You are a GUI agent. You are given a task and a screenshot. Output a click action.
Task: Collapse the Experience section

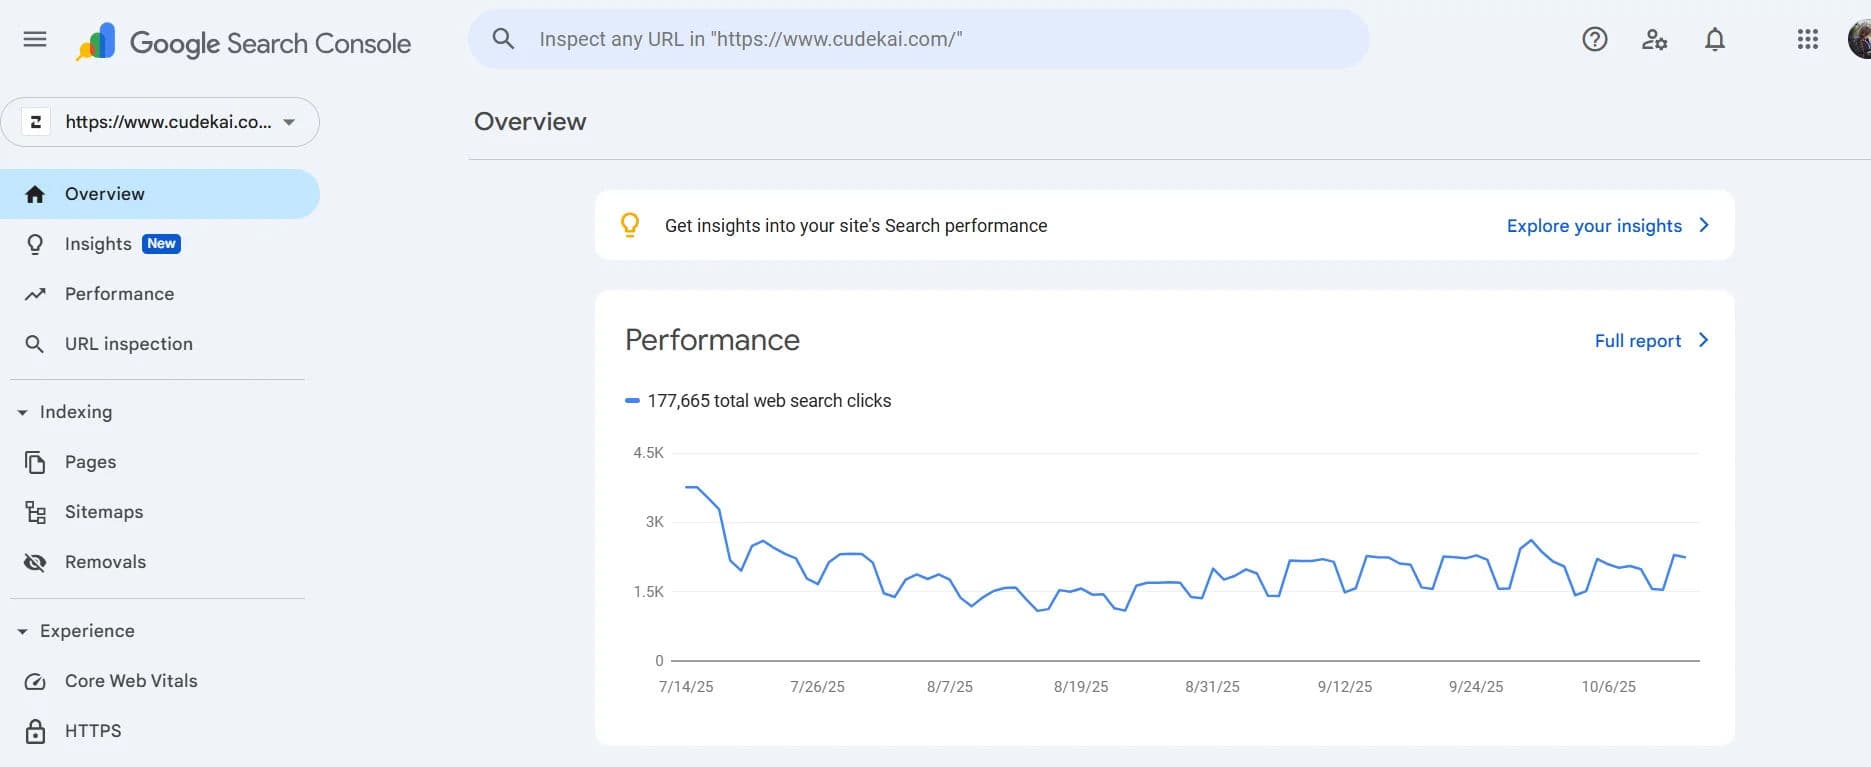(22, 631)
